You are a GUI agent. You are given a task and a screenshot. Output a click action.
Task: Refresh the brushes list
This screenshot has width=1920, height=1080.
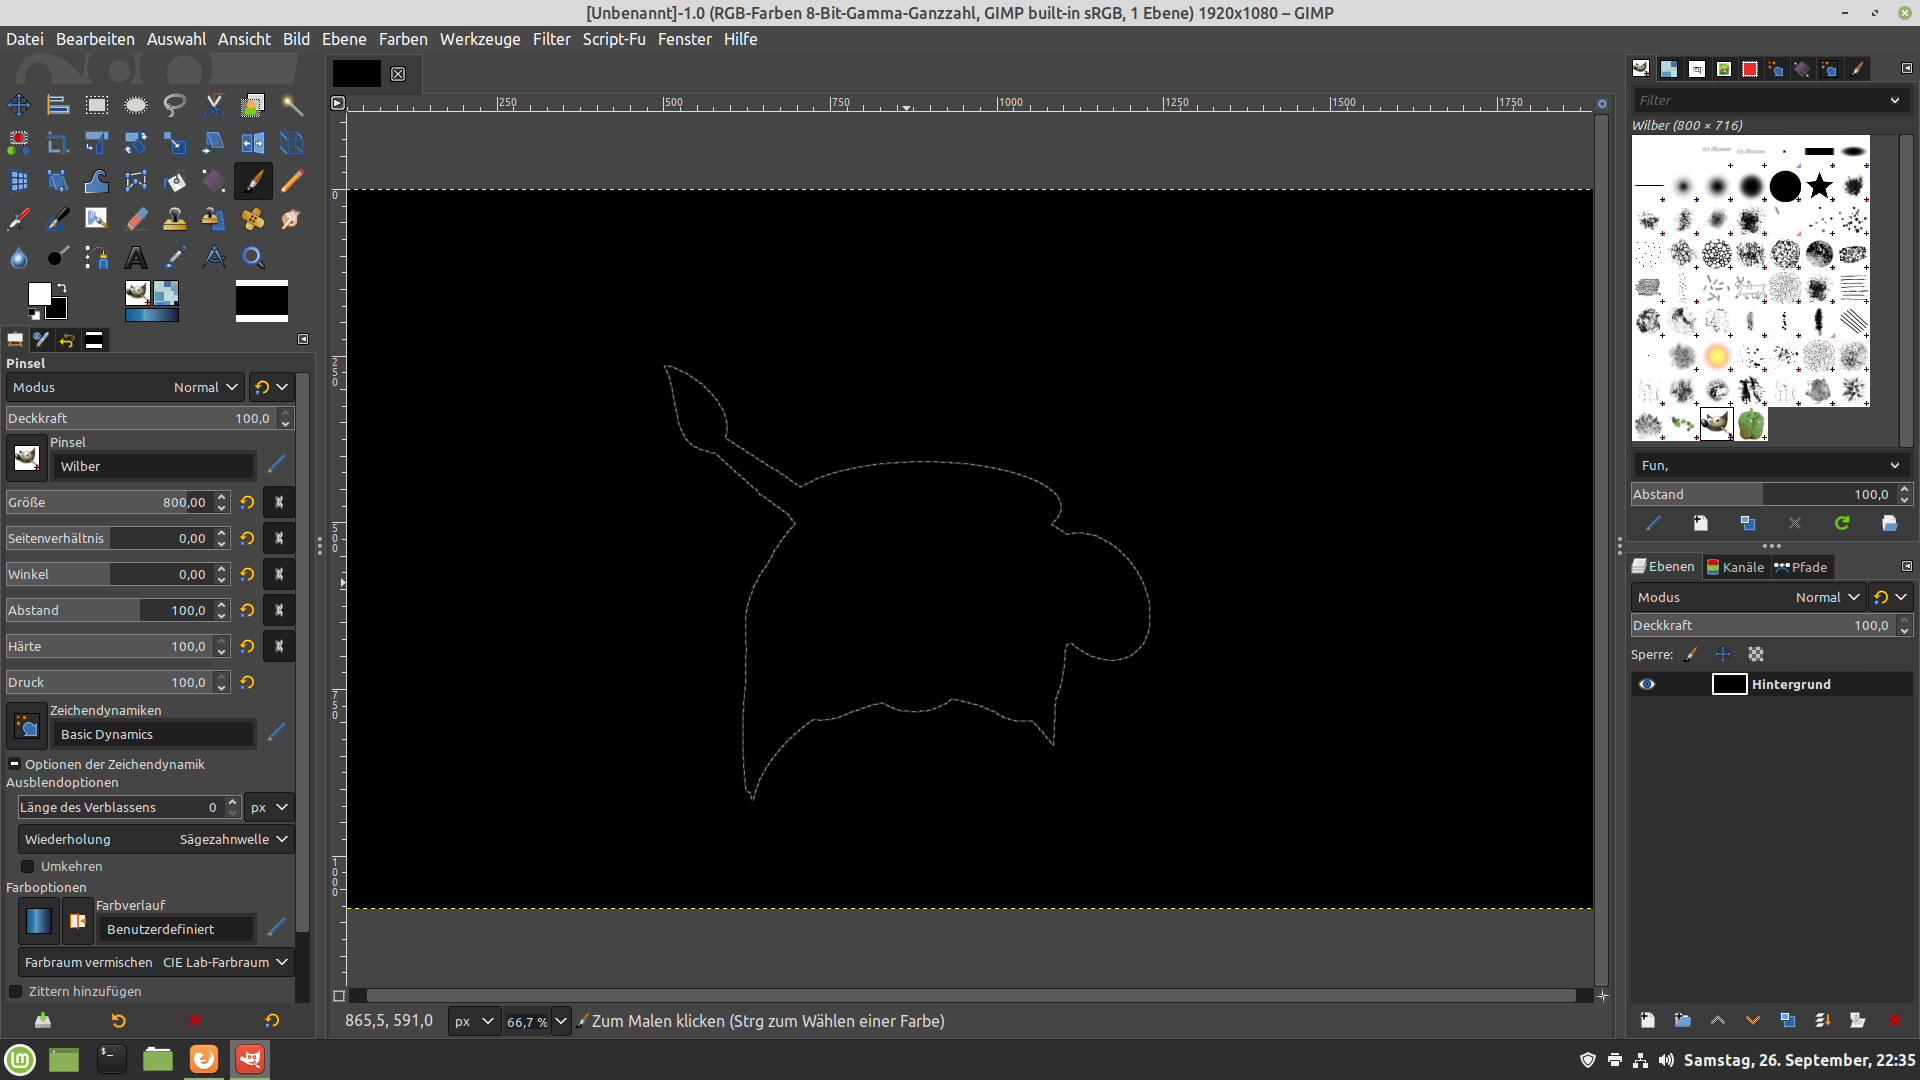tap(1842, 523)
